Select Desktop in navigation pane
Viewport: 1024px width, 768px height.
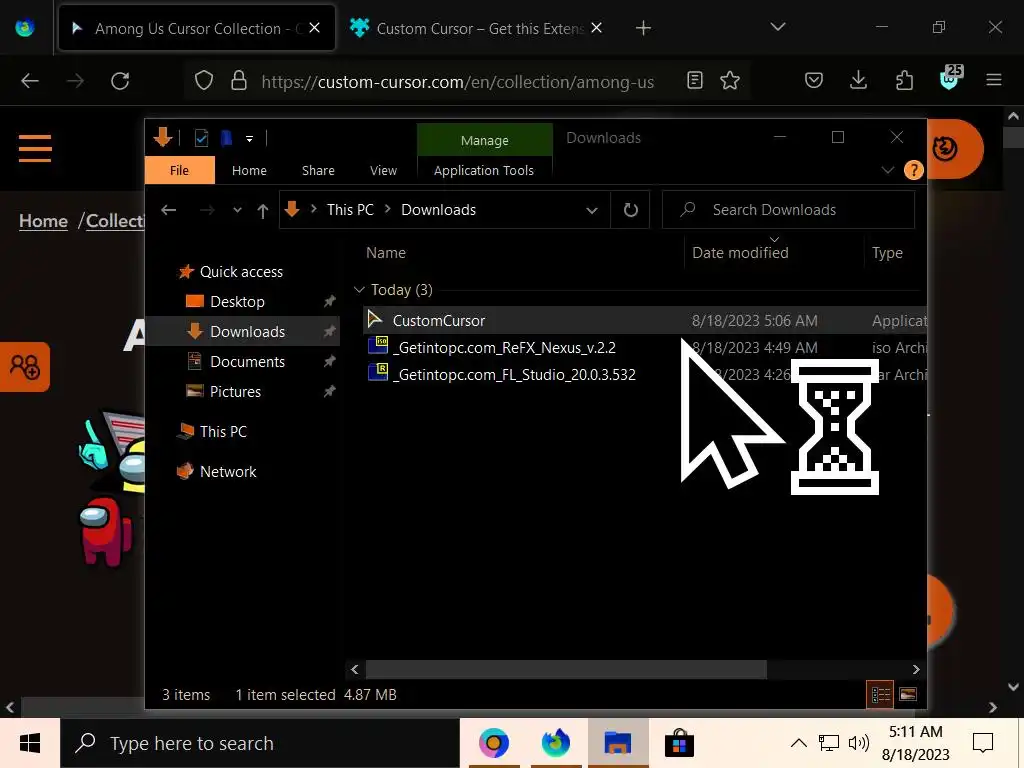(x=237, y=302)
